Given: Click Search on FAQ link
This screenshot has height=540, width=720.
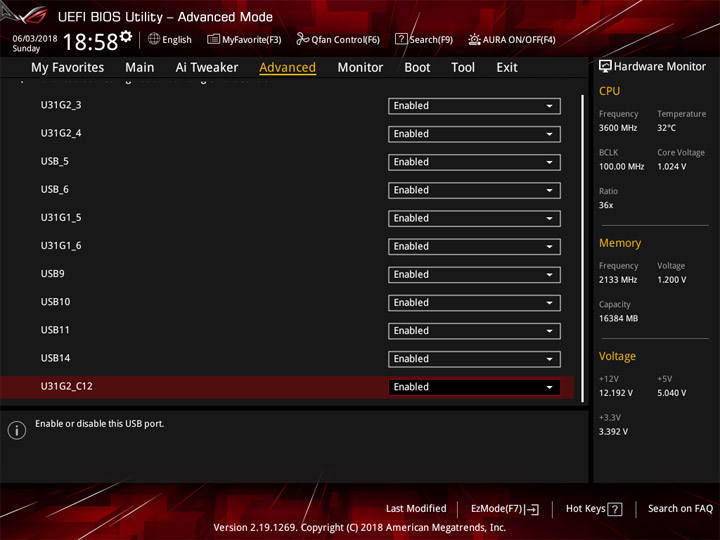Looking at the screenshot, I should point(680,509).
